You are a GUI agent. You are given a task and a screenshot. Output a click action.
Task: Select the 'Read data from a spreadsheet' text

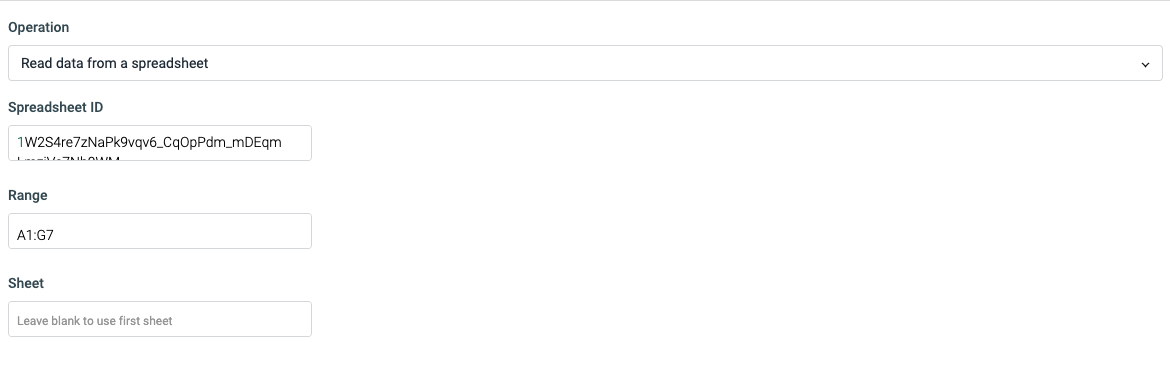tap(114, 63)
